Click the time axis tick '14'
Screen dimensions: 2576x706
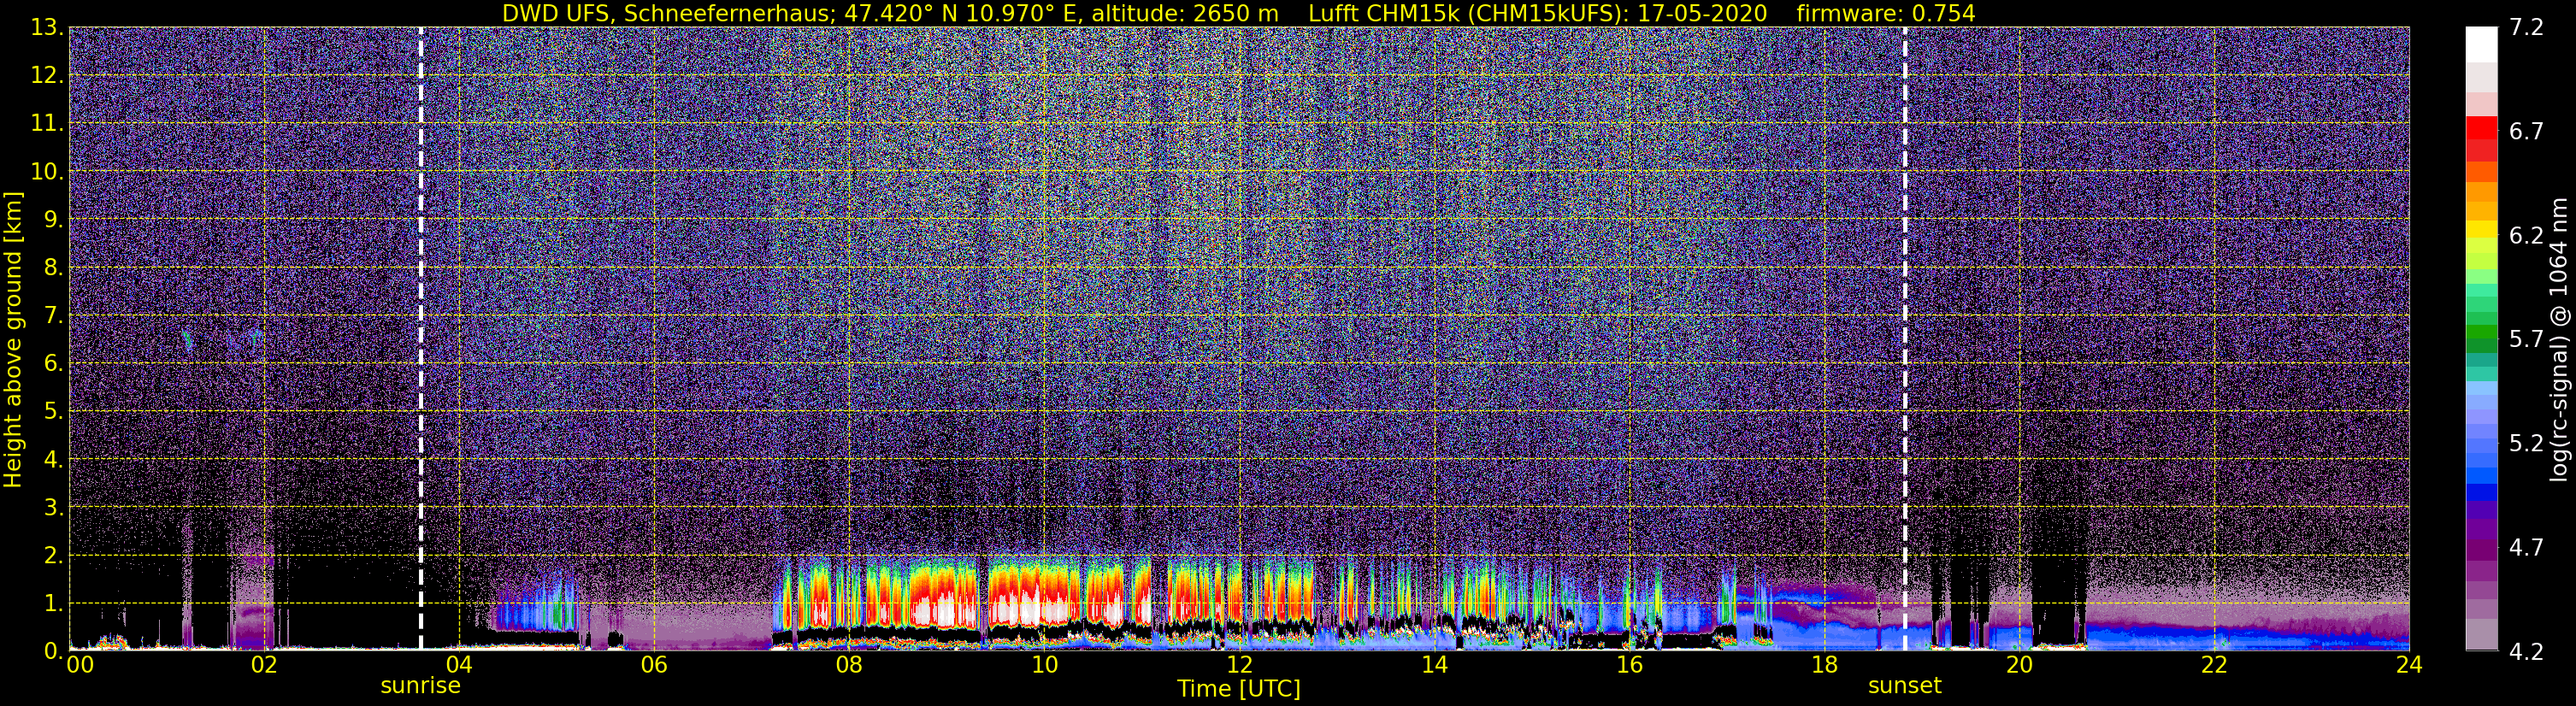pos(1434,665)
